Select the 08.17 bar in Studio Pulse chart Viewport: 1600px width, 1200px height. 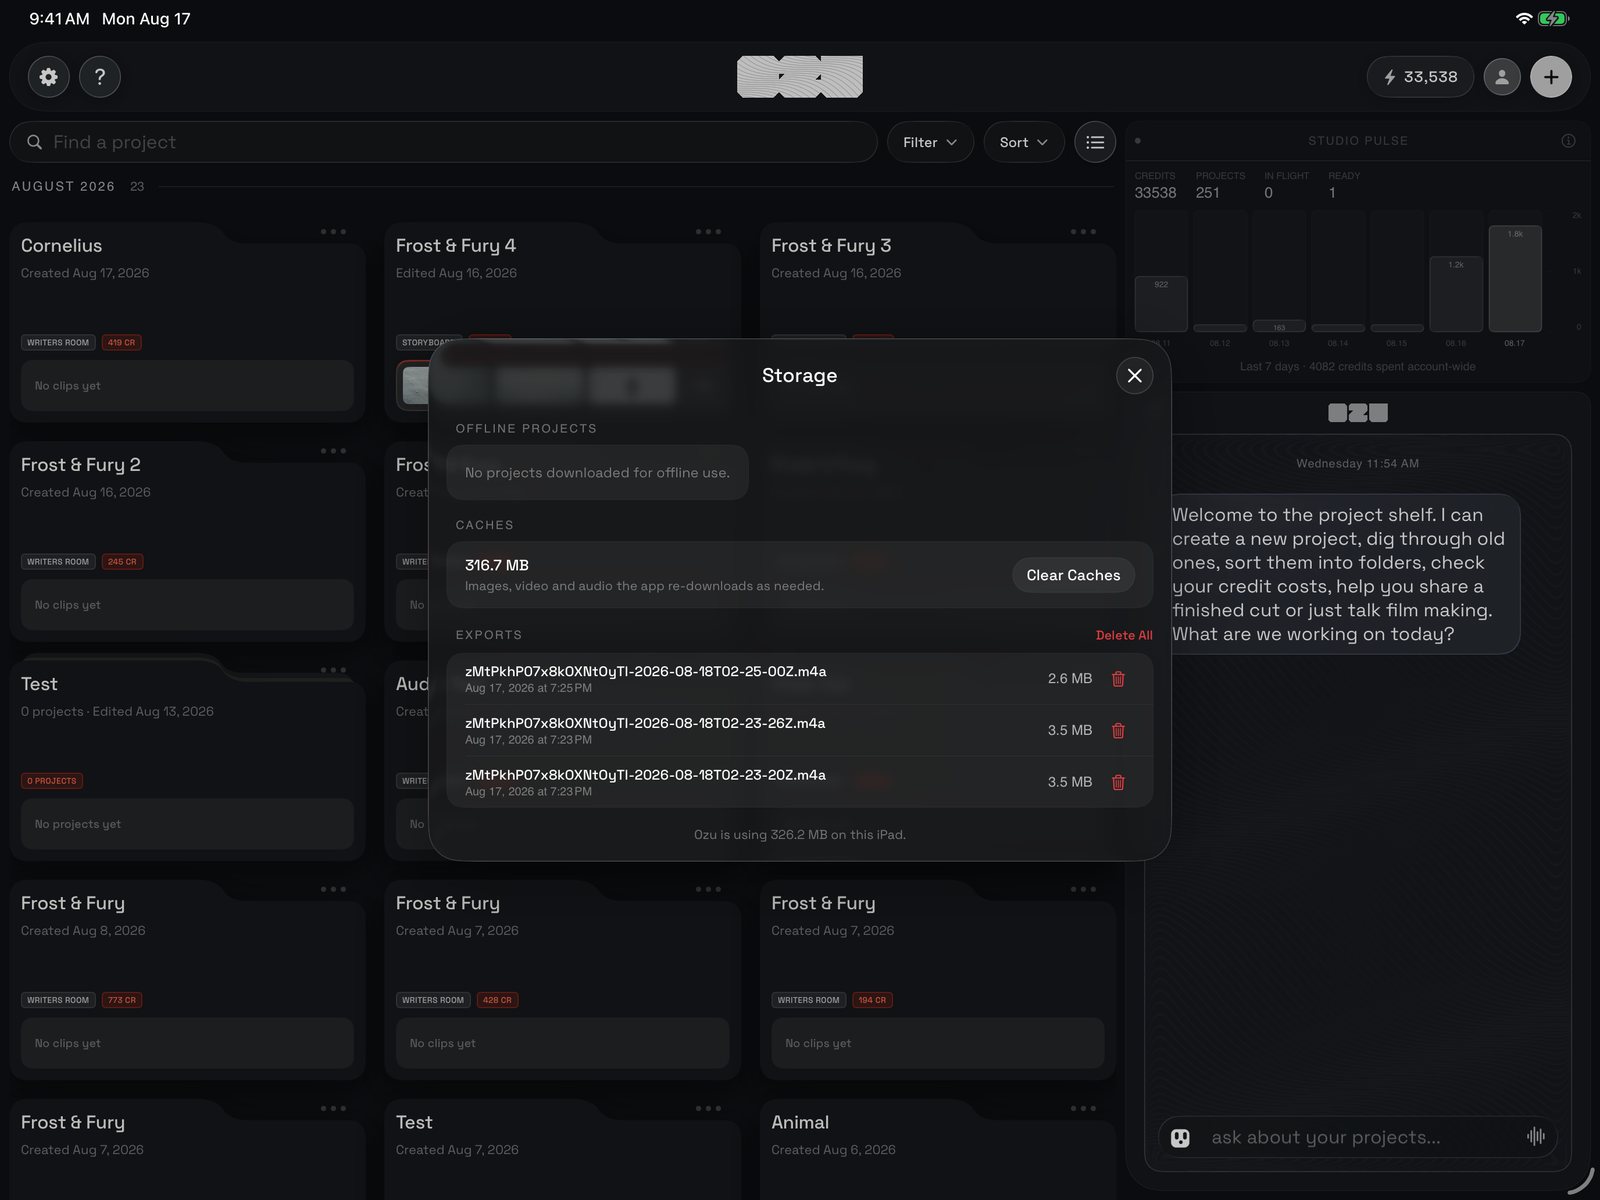(1515, 279)
